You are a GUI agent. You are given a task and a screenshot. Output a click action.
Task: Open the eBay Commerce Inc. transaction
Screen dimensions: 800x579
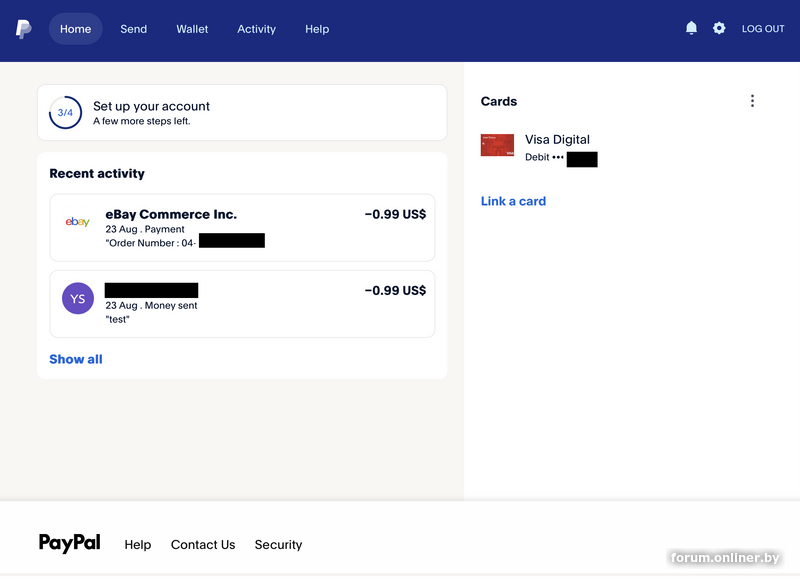pyautogui.click(x=242, y=228)
